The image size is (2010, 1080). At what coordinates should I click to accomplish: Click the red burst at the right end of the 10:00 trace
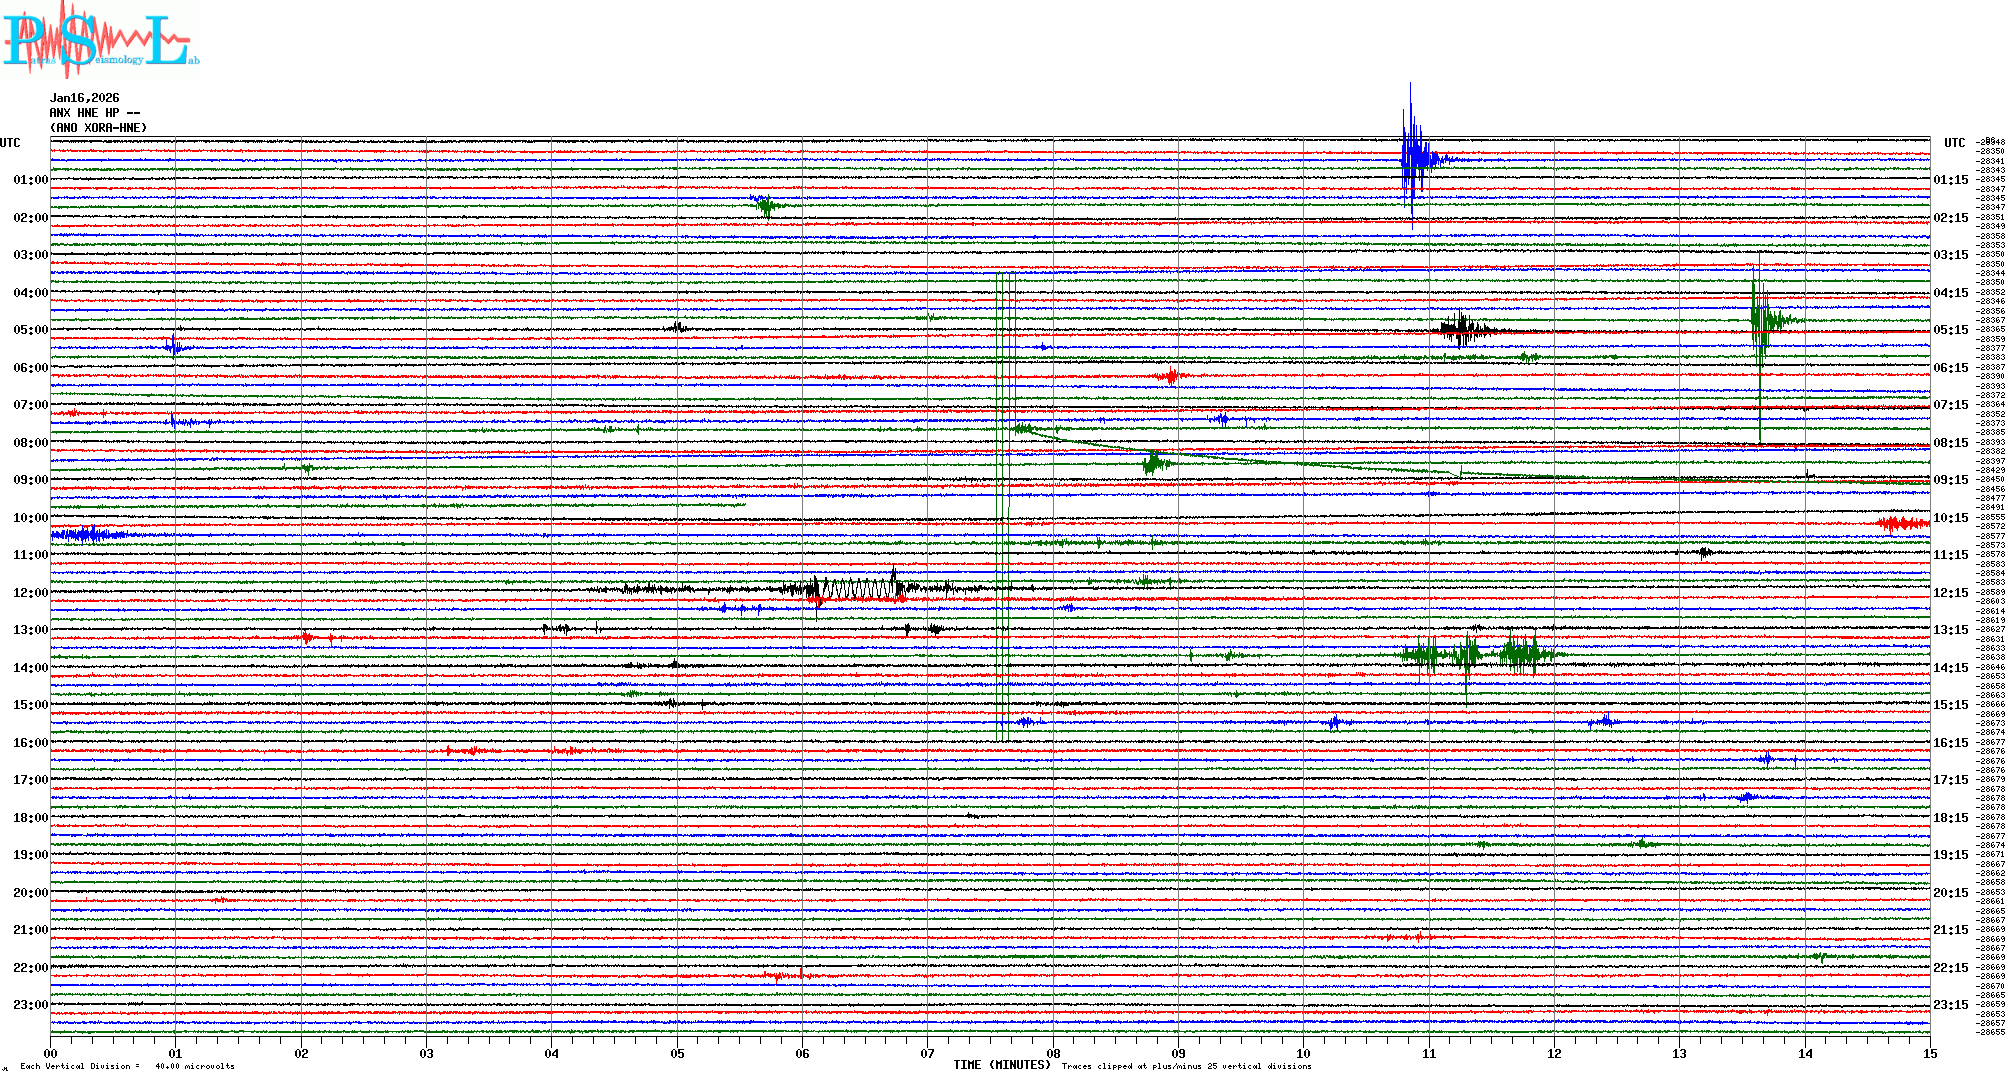coord(1902,523)
